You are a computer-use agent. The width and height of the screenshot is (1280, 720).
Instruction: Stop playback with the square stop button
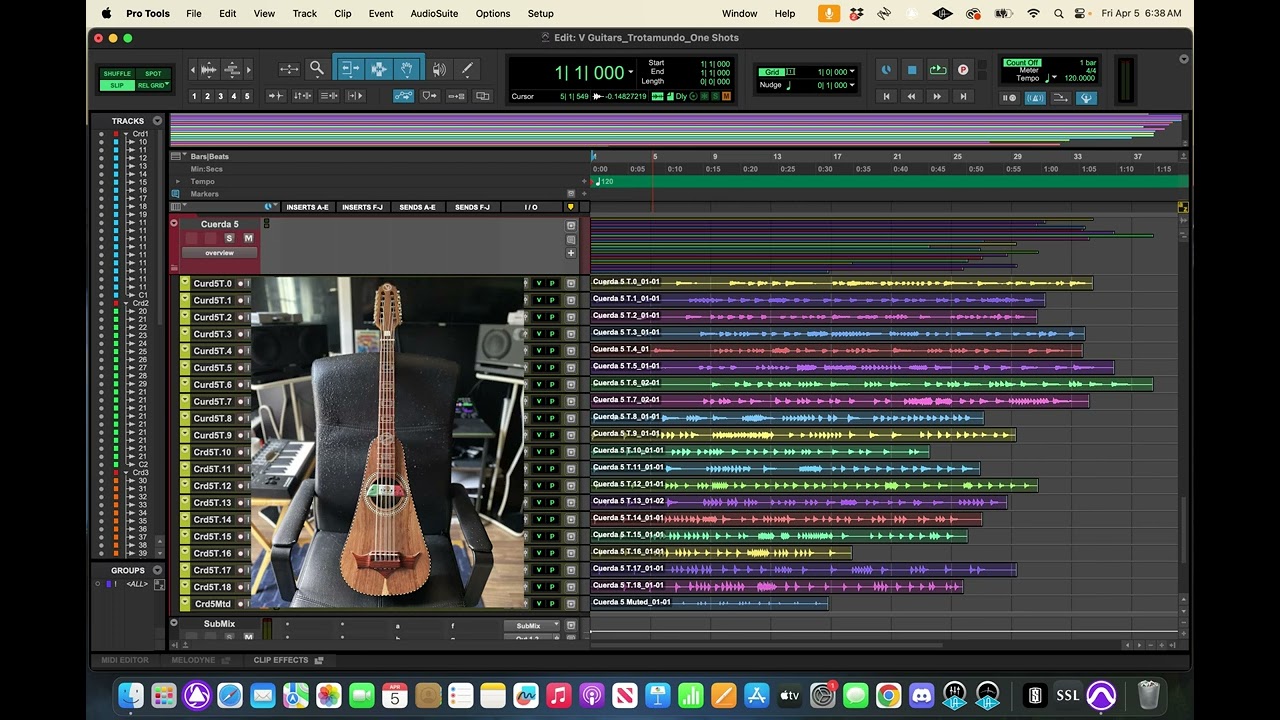tap(912, 70)
